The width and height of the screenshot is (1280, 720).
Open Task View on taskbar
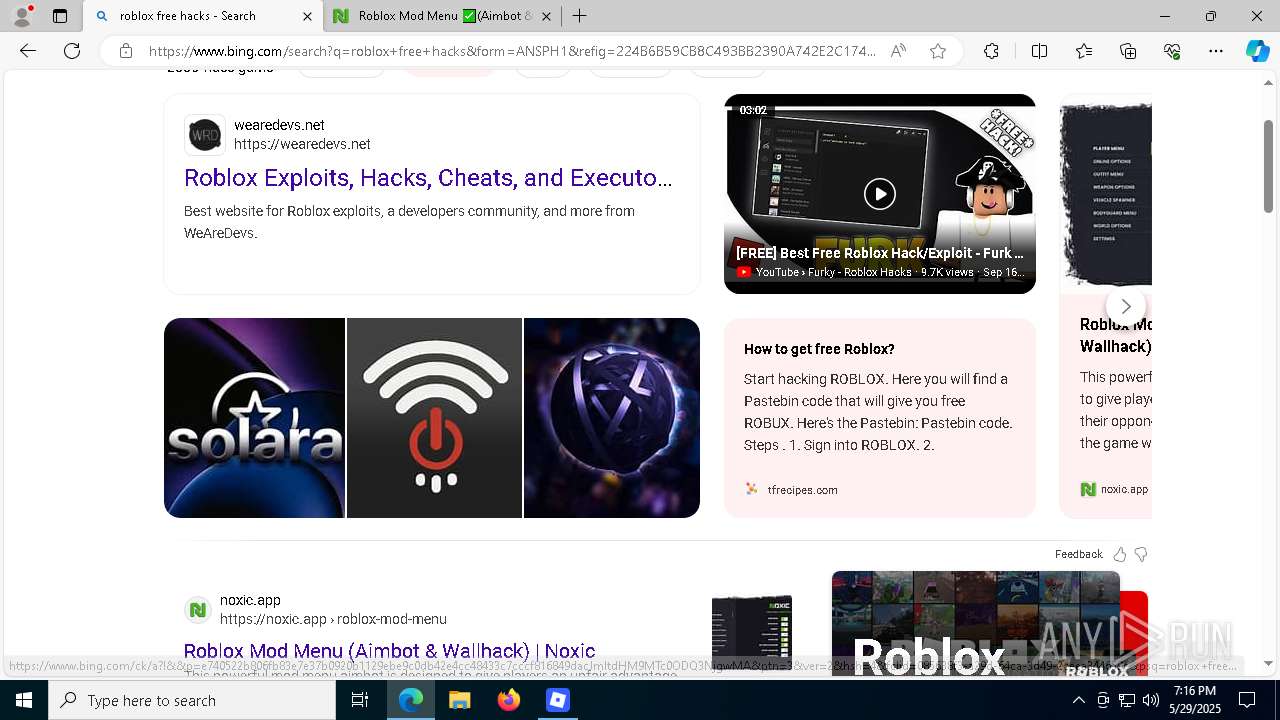(360, 700)
